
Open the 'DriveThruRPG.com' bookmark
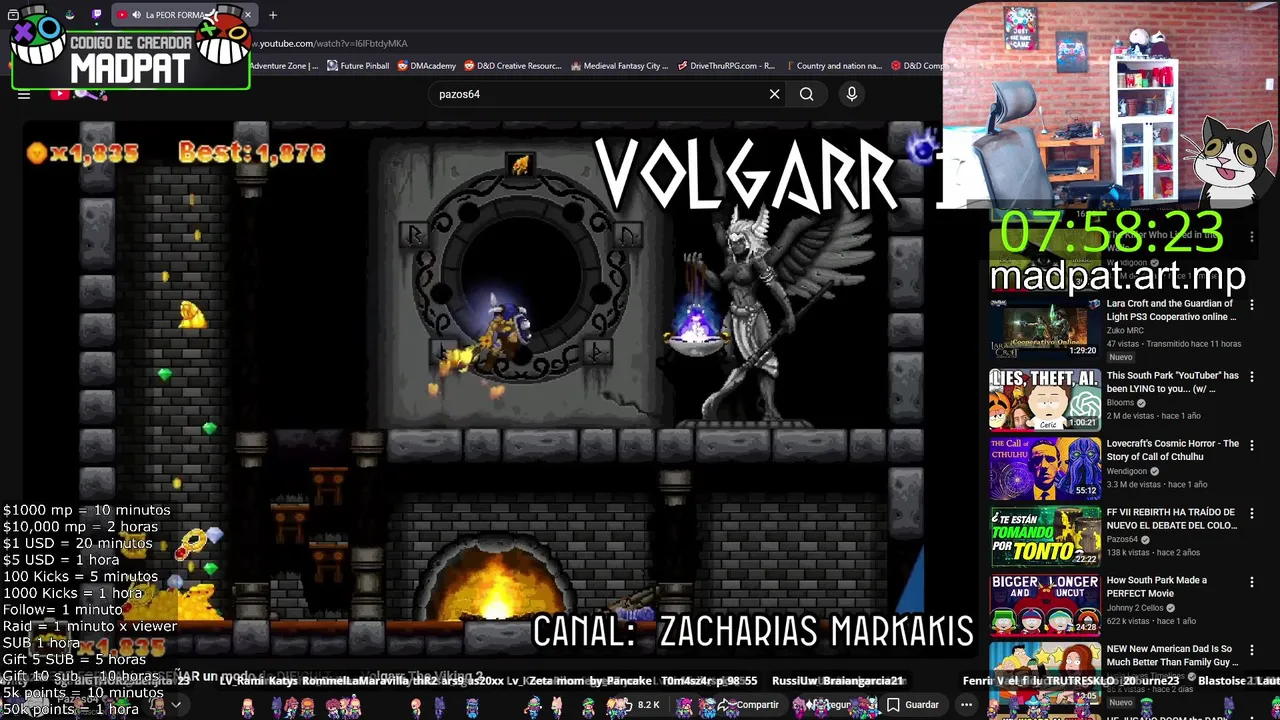tap(726, 66)
